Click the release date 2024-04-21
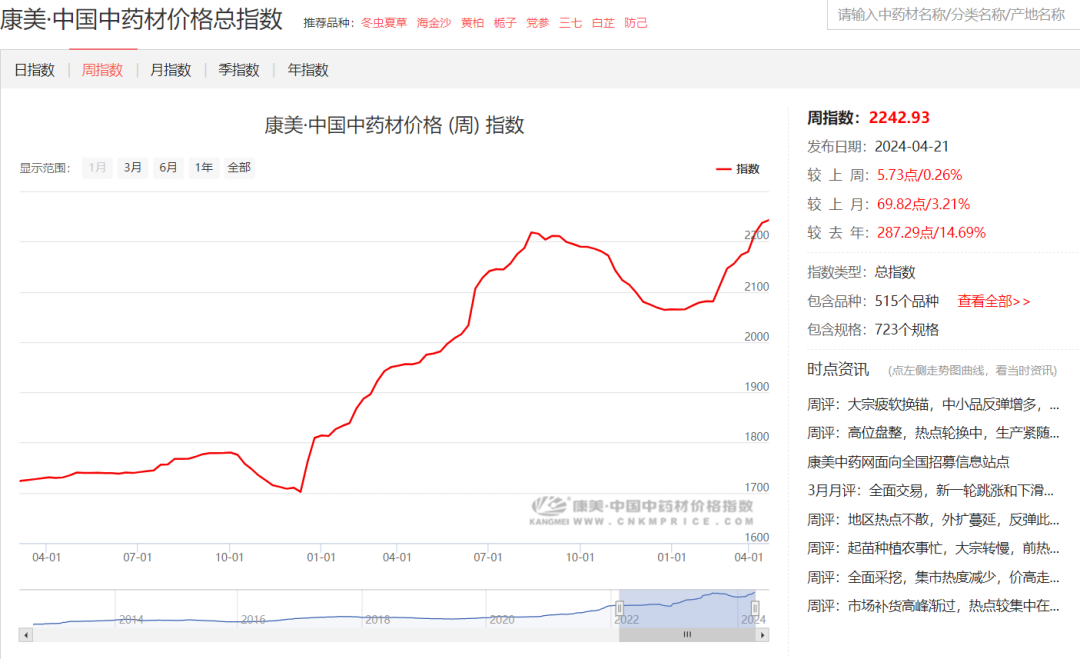 [911, 147]
